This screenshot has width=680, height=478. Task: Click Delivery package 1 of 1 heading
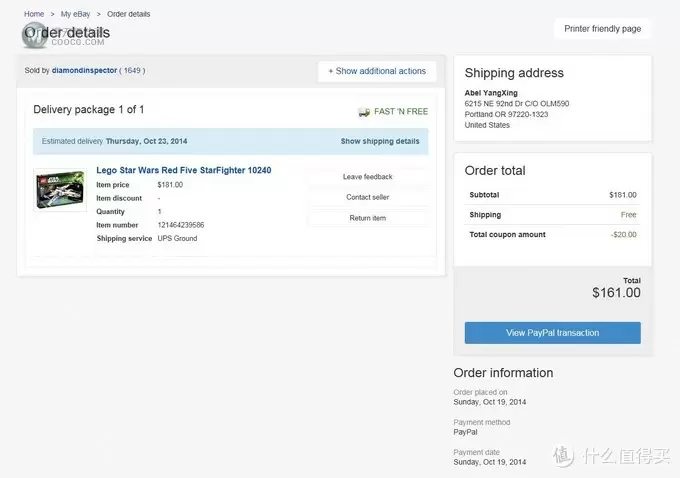tap(88, 109)
